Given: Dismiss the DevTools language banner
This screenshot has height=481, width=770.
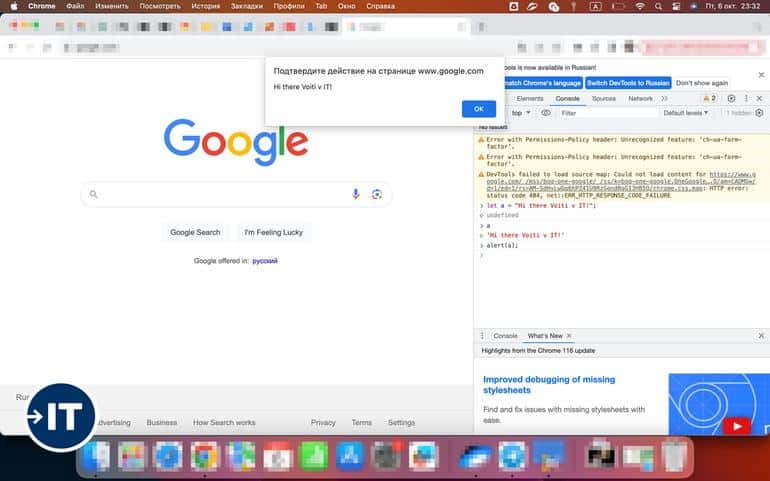Looking at the screenshot, I should (761, 75).
